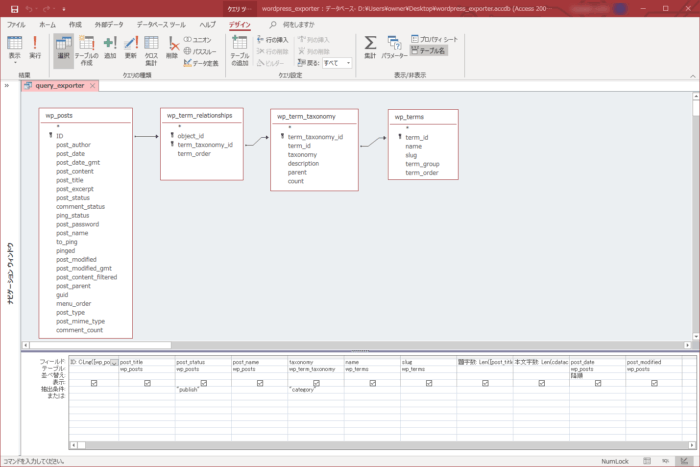Select the query_exporter document tab
700x467 pixels.
(59, 86)
